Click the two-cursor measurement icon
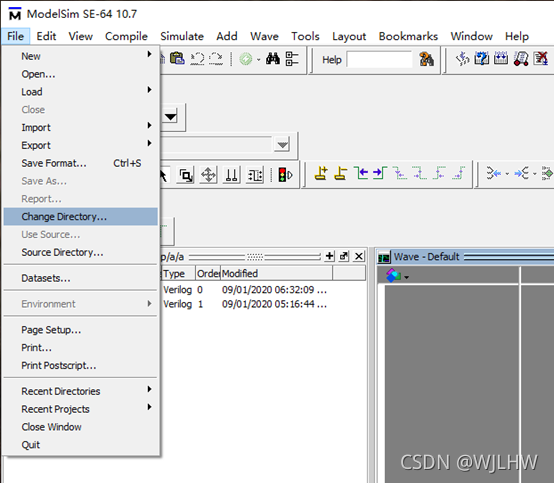The height and width of the screenshot is (483, 554). [x=231, y=175]
